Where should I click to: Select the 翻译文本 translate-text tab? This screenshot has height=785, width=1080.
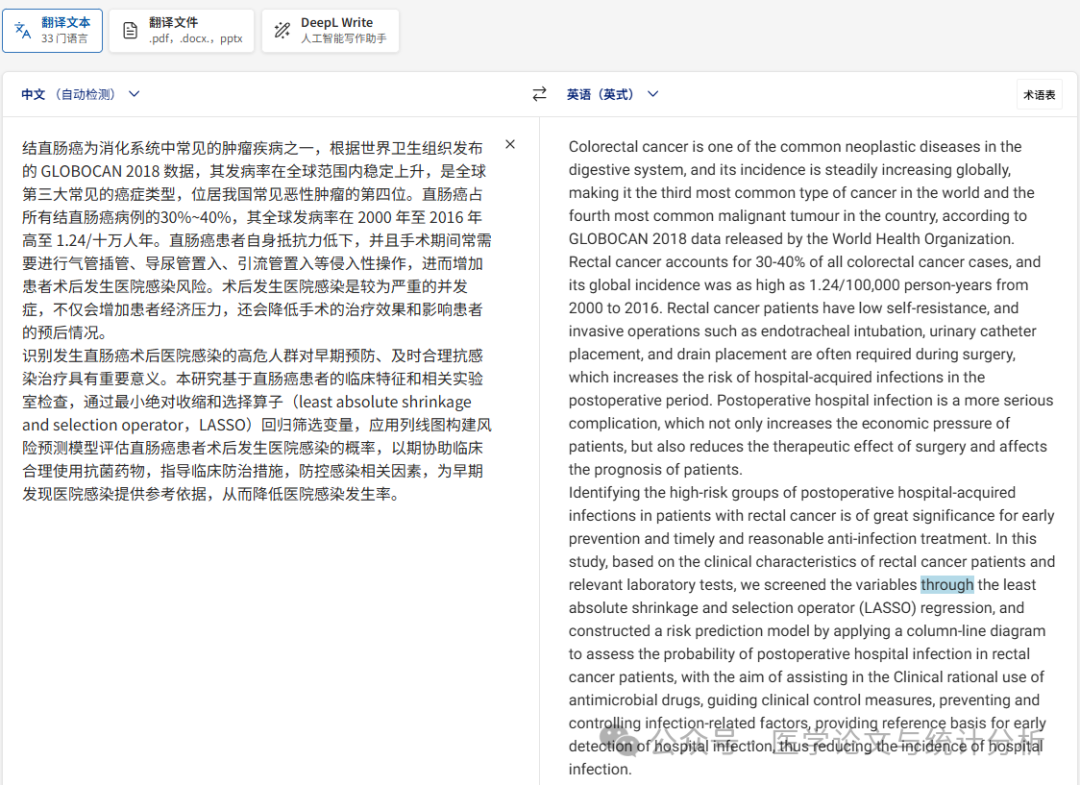[x=52, y=30]
